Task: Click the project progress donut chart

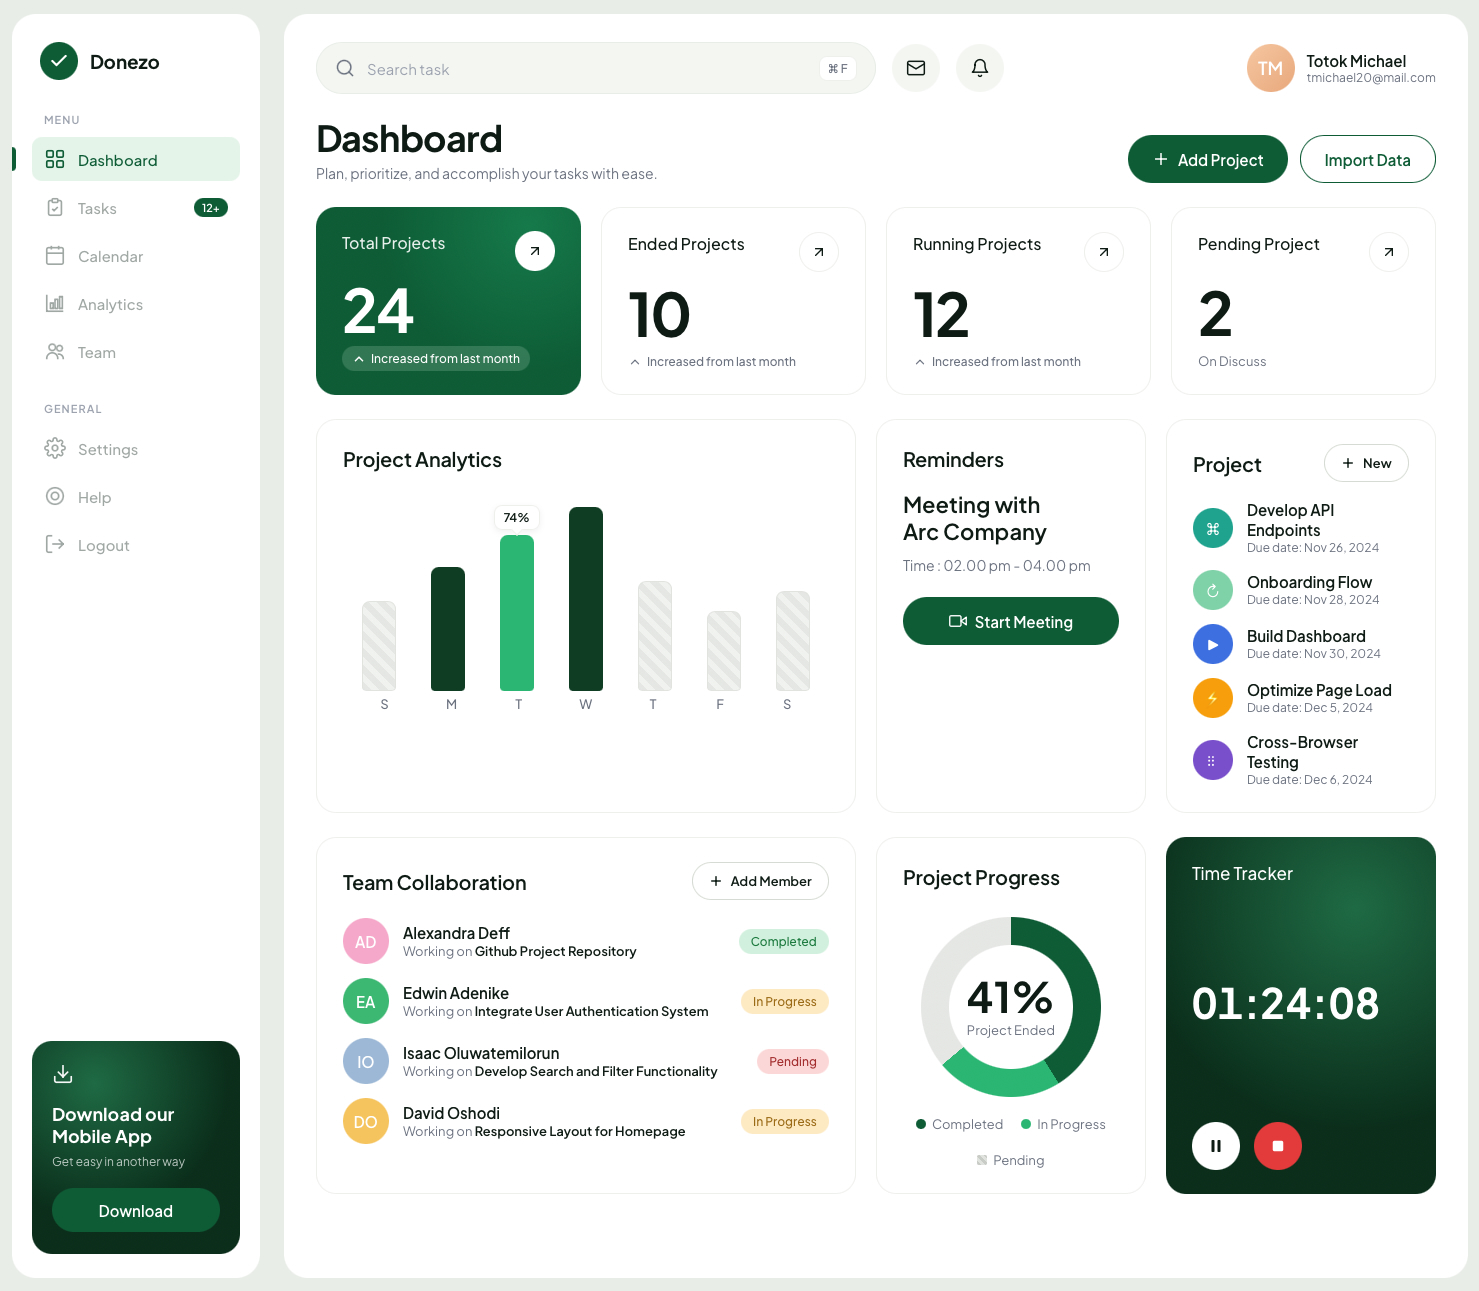Action: point(1011,1007)
